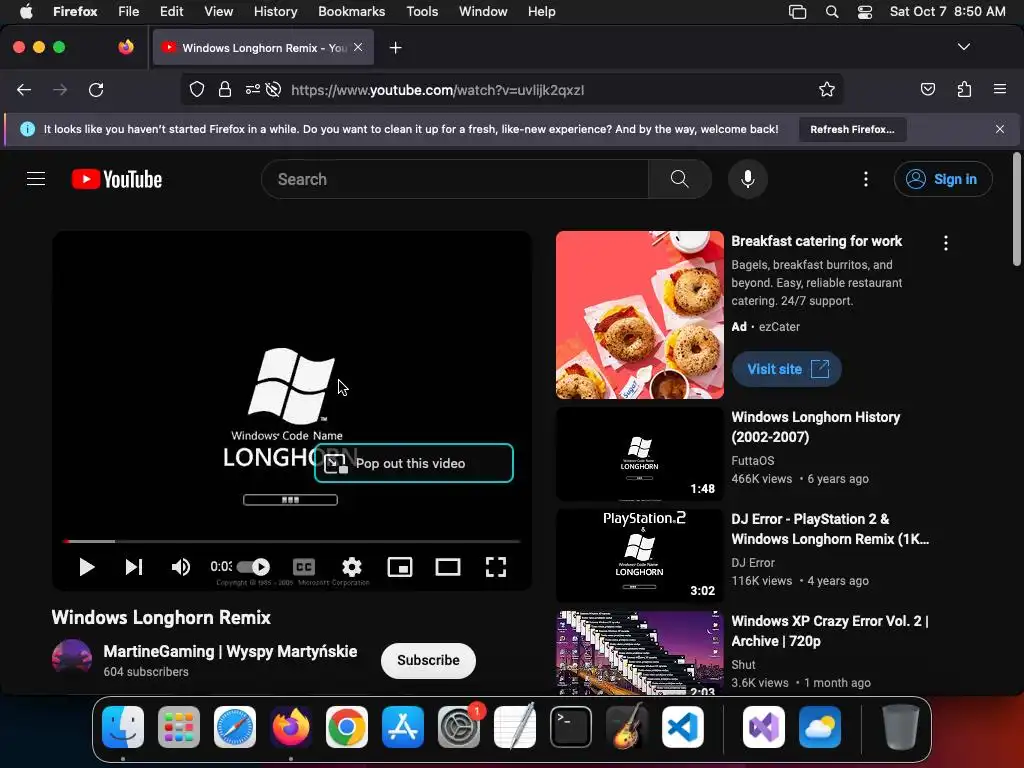
Task: Close the Windows Longhorn Remix tab
Action: click(x=358, y=47)
